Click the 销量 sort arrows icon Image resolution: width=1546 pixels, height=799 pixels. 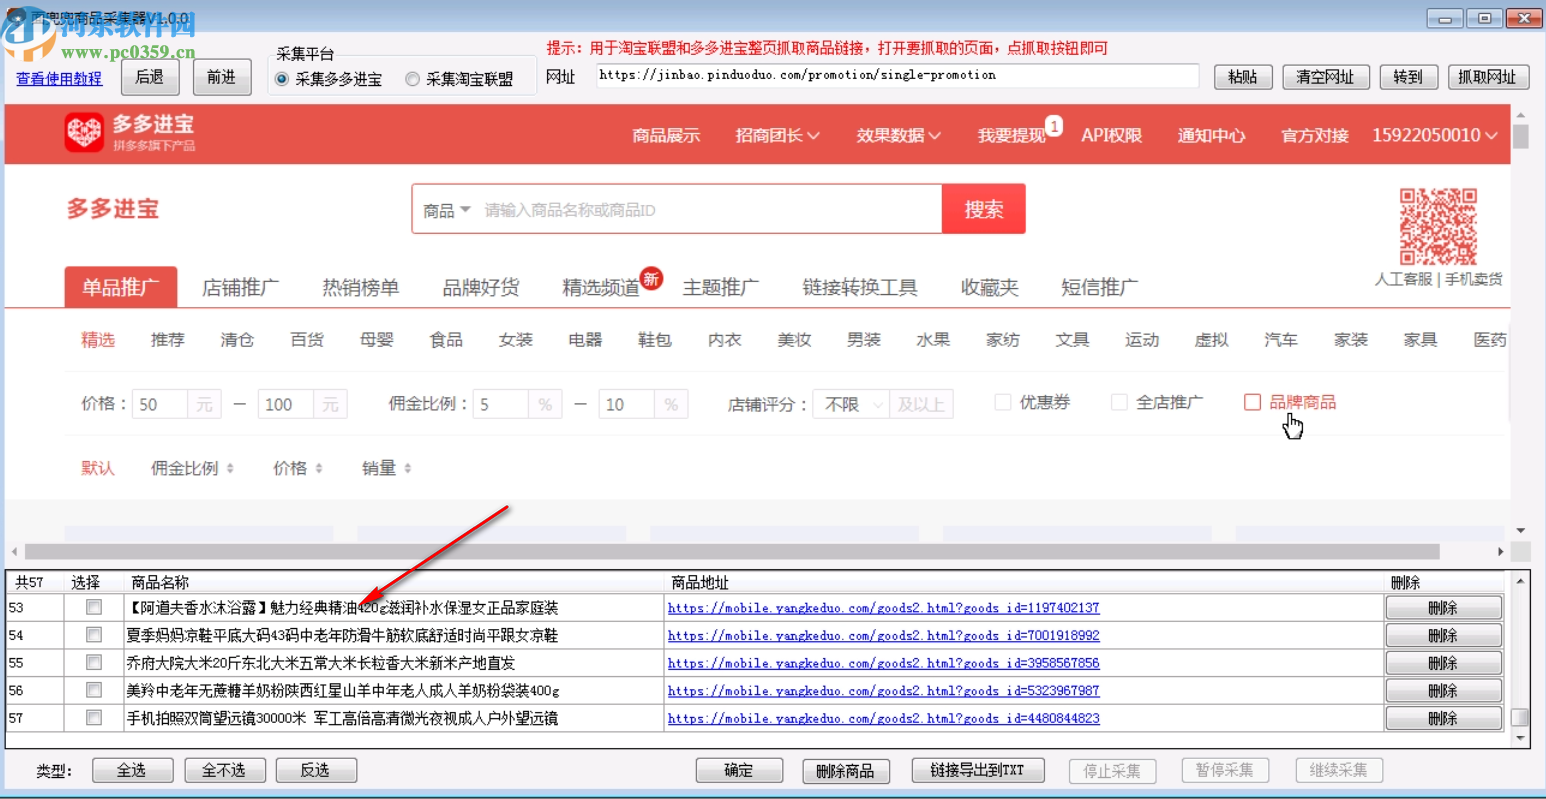406,468
